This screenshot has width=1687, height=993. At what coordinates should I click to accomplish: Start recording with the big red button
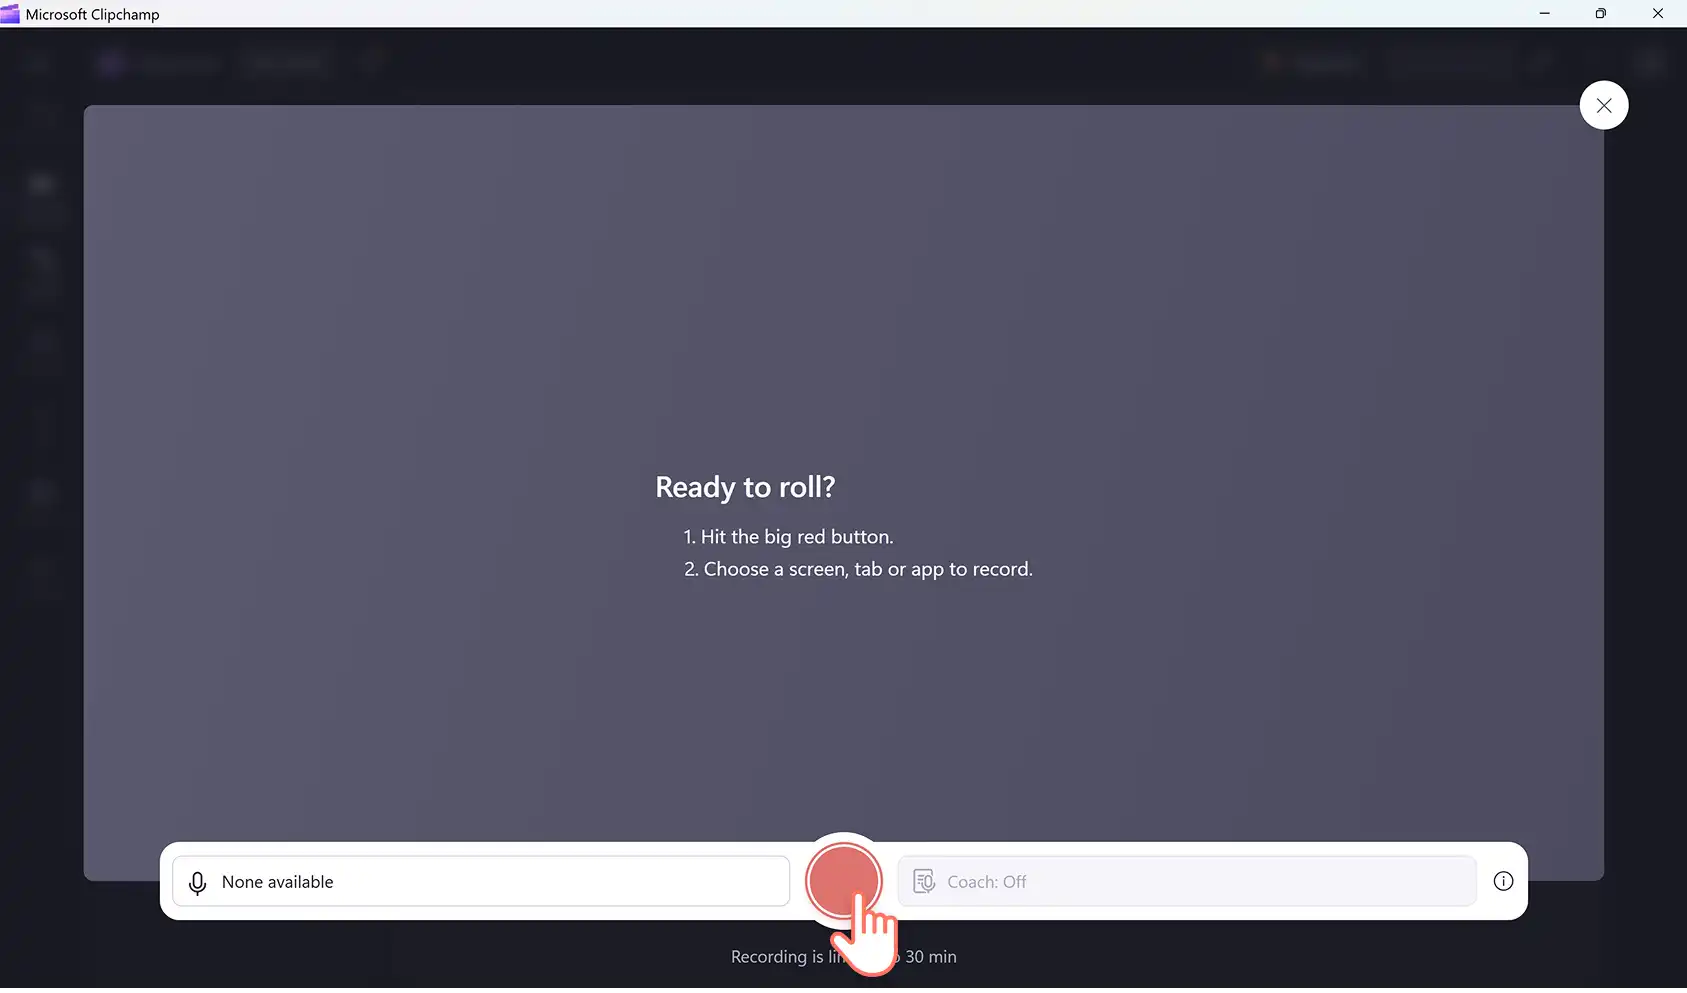click(843, 879)
